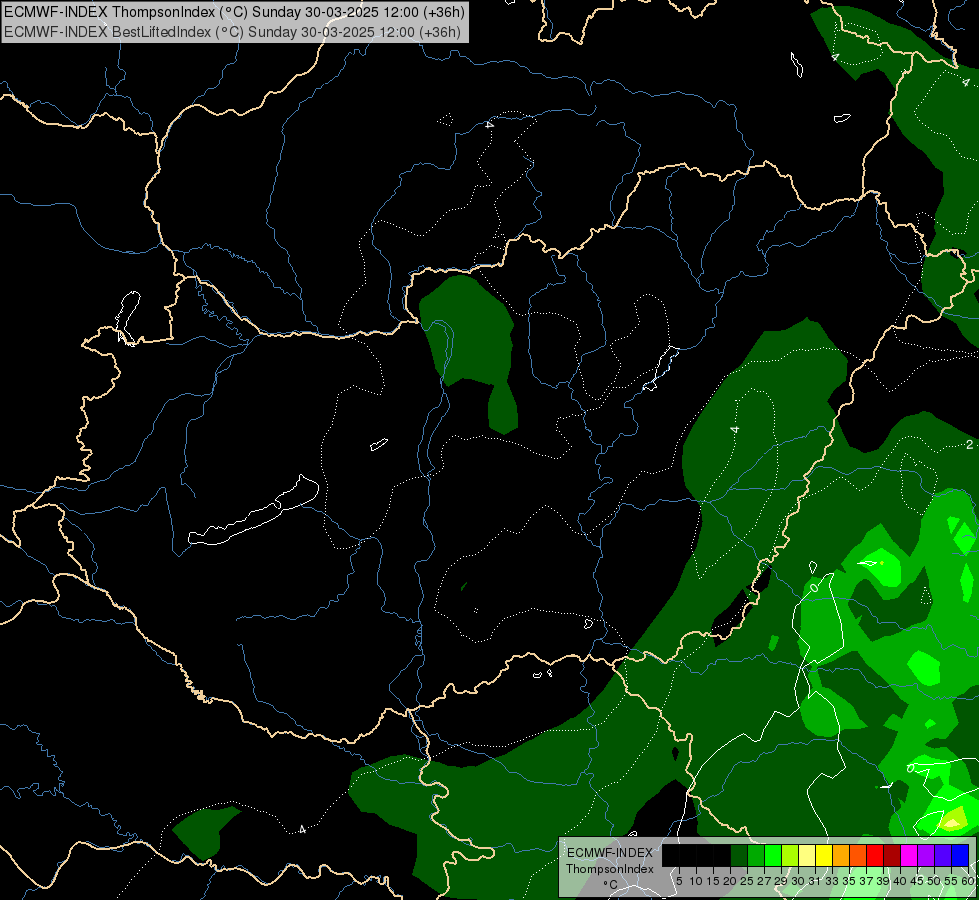Click the BestLiftedIndex title line at top
Viewport: 979px width, 900px height.
click(232, 31)
